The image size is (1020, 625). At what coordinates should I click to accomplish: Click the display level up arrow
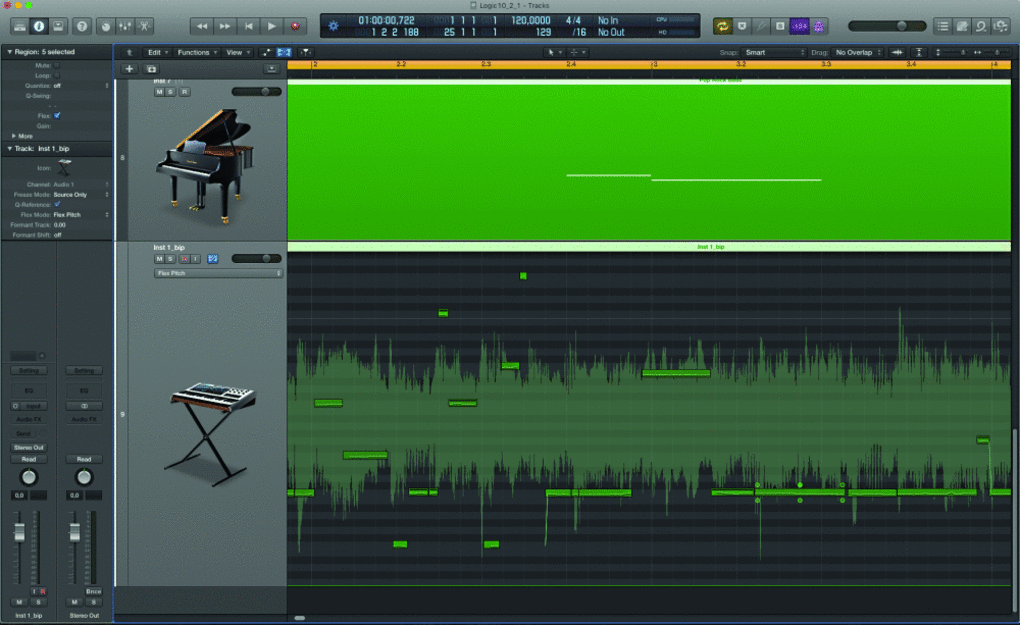(129, 53)
